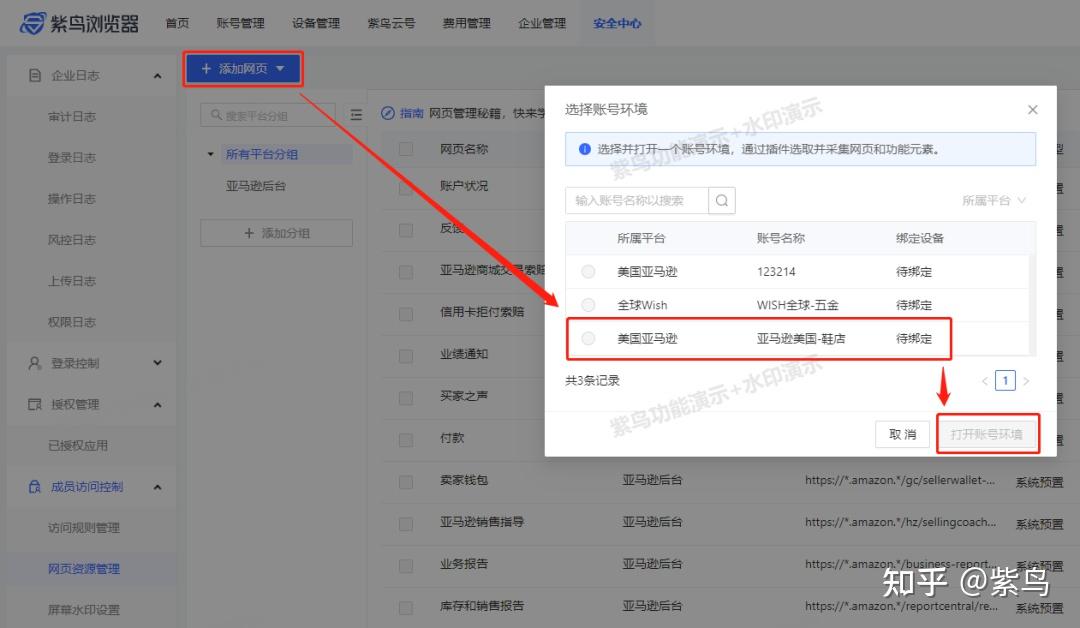Go to next page arrow in dialog
This screenshot has width=1080, height=628.
pyautogui.click(x=1026, y=381)
